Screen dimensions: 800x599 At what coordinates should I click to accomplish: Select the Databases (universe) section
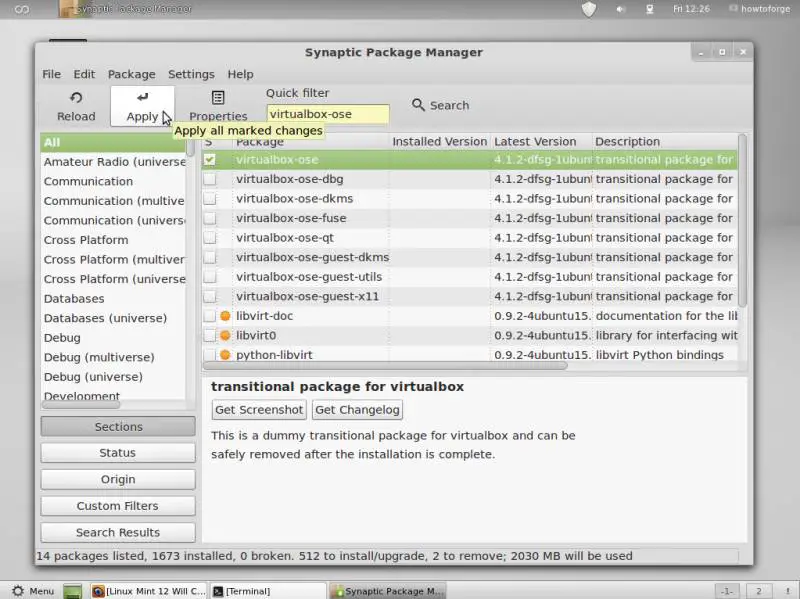tap(113, 318)
